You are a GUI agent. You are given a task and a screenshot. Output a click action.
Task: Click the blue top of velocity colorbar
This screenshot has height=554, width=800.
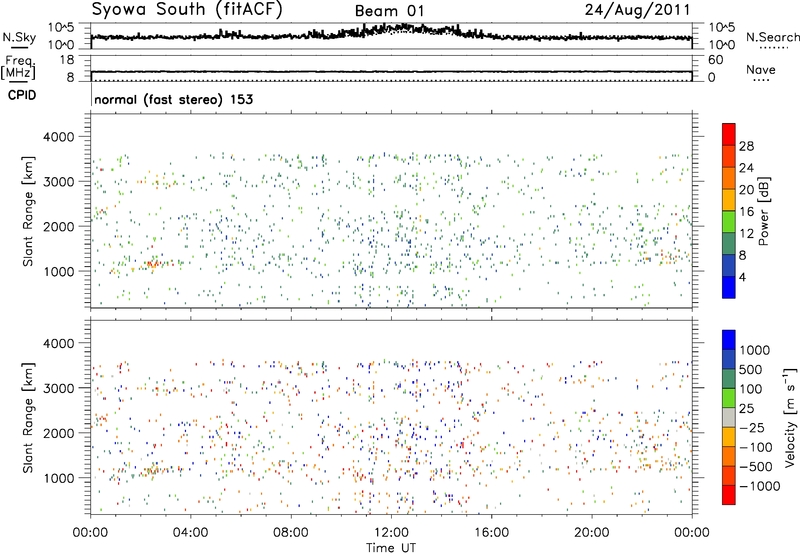pos(729,340)
